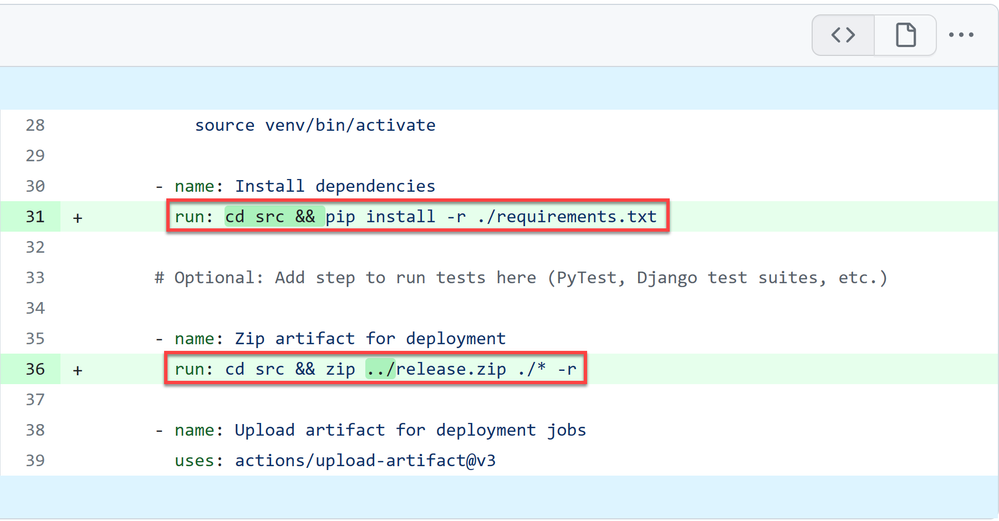
Task: Expand hidden lines below line 39
Action: 500,497
